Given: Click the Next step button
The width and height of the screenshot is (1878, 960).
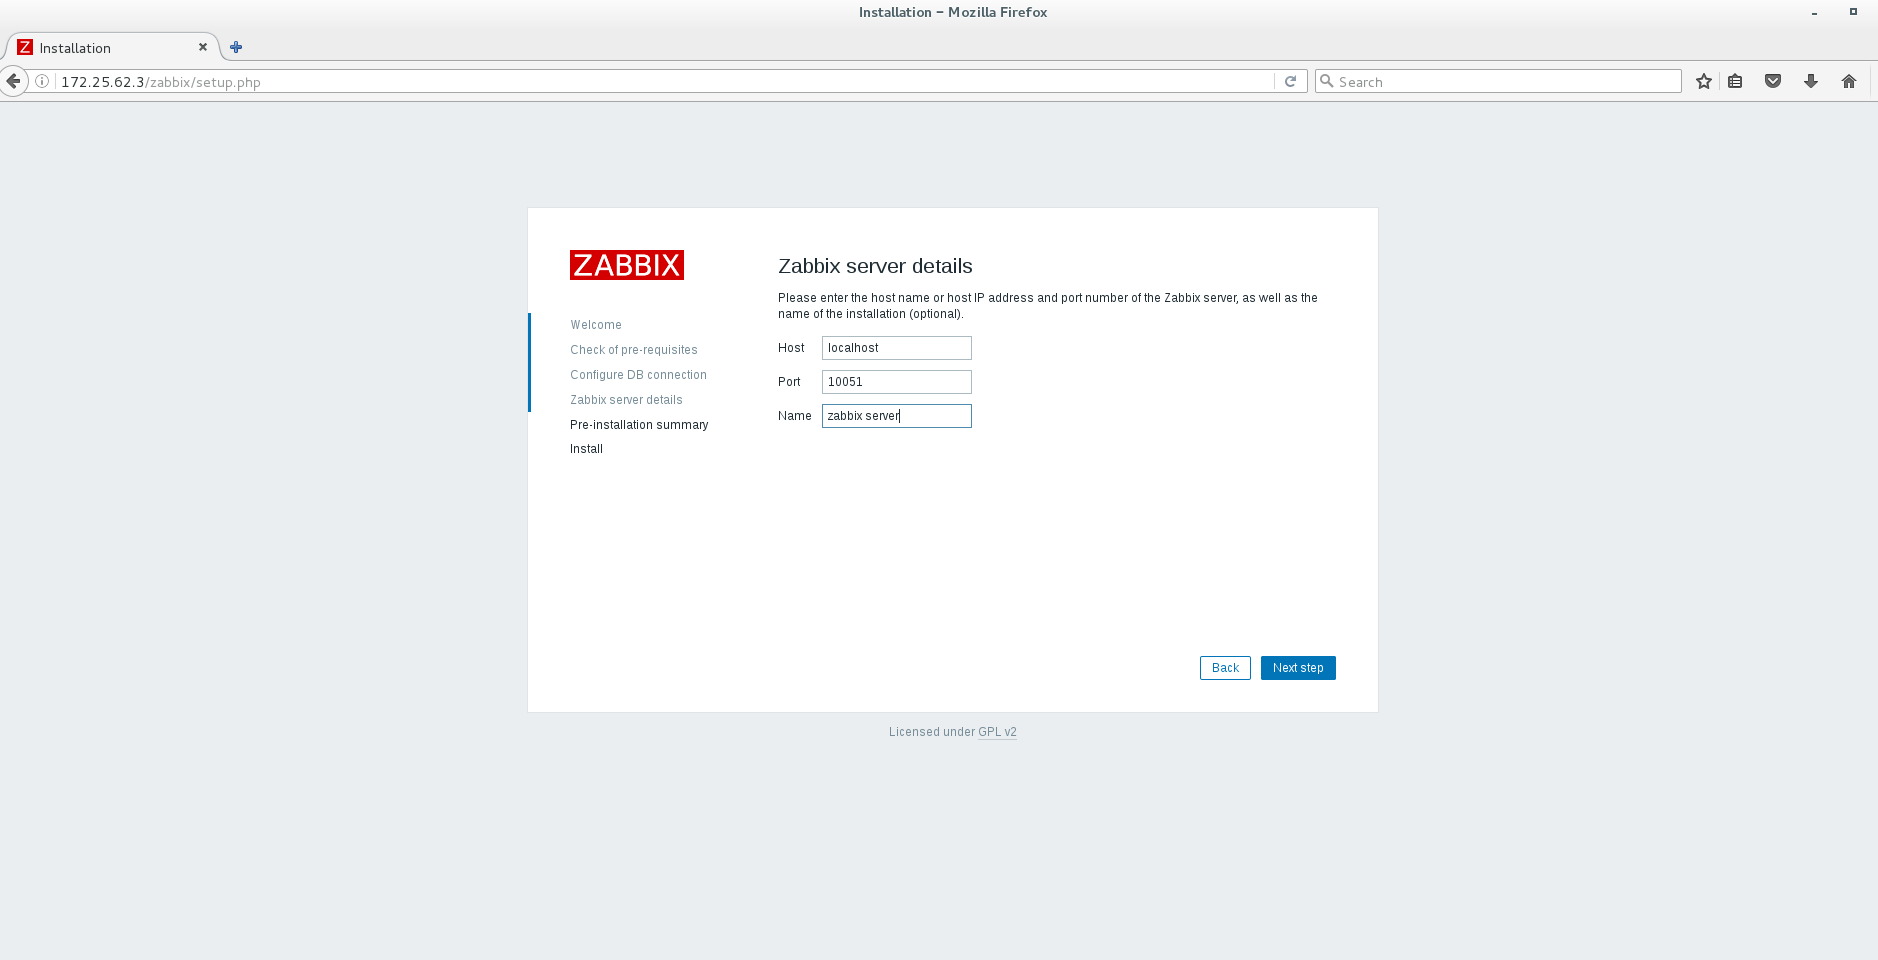Looking at the screenshot, I should click(1298, 667).
